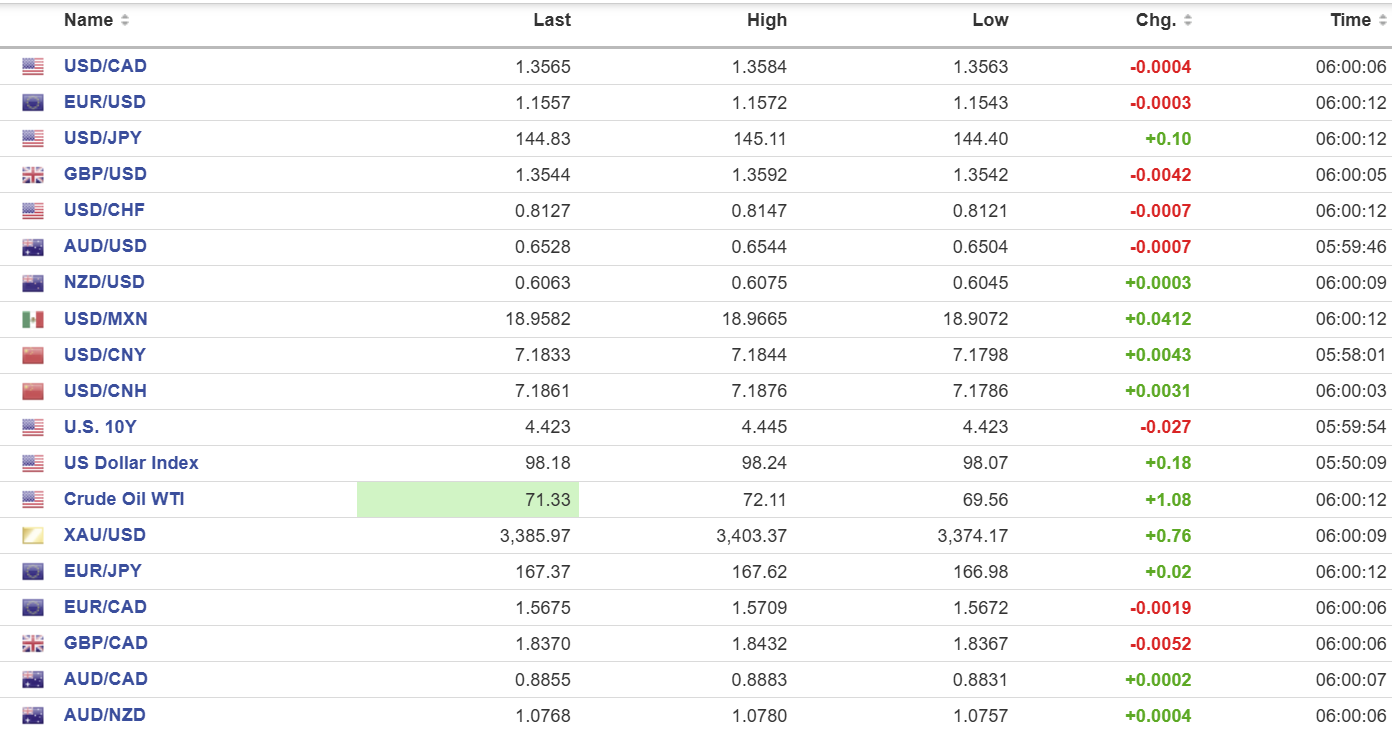
Task: Click the Australian flag icon beside AUD/USD
Action: click(33, 247)
